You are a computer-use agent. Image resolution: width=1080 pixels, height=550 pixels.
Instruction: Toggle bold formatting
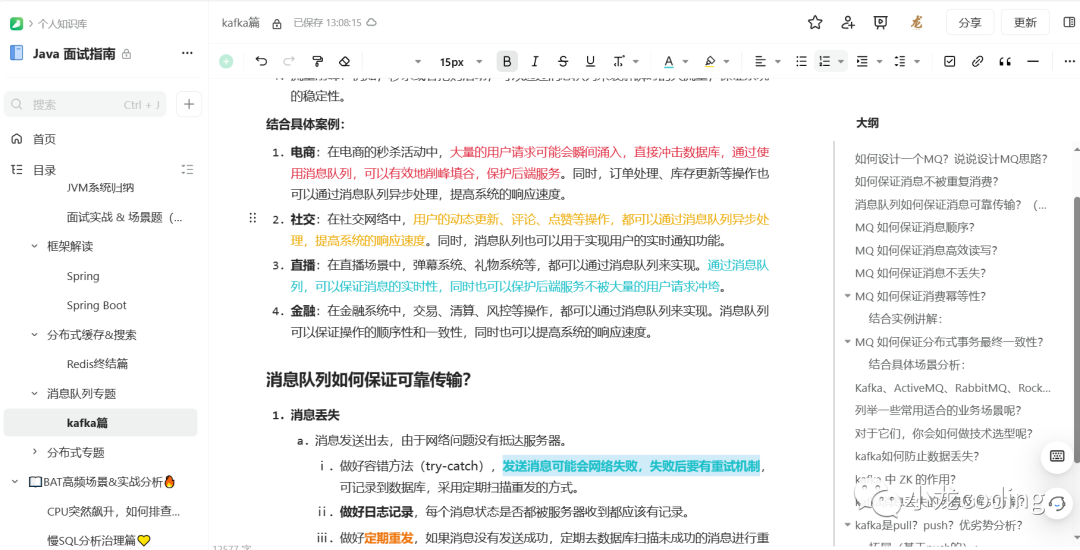point(507,61)
